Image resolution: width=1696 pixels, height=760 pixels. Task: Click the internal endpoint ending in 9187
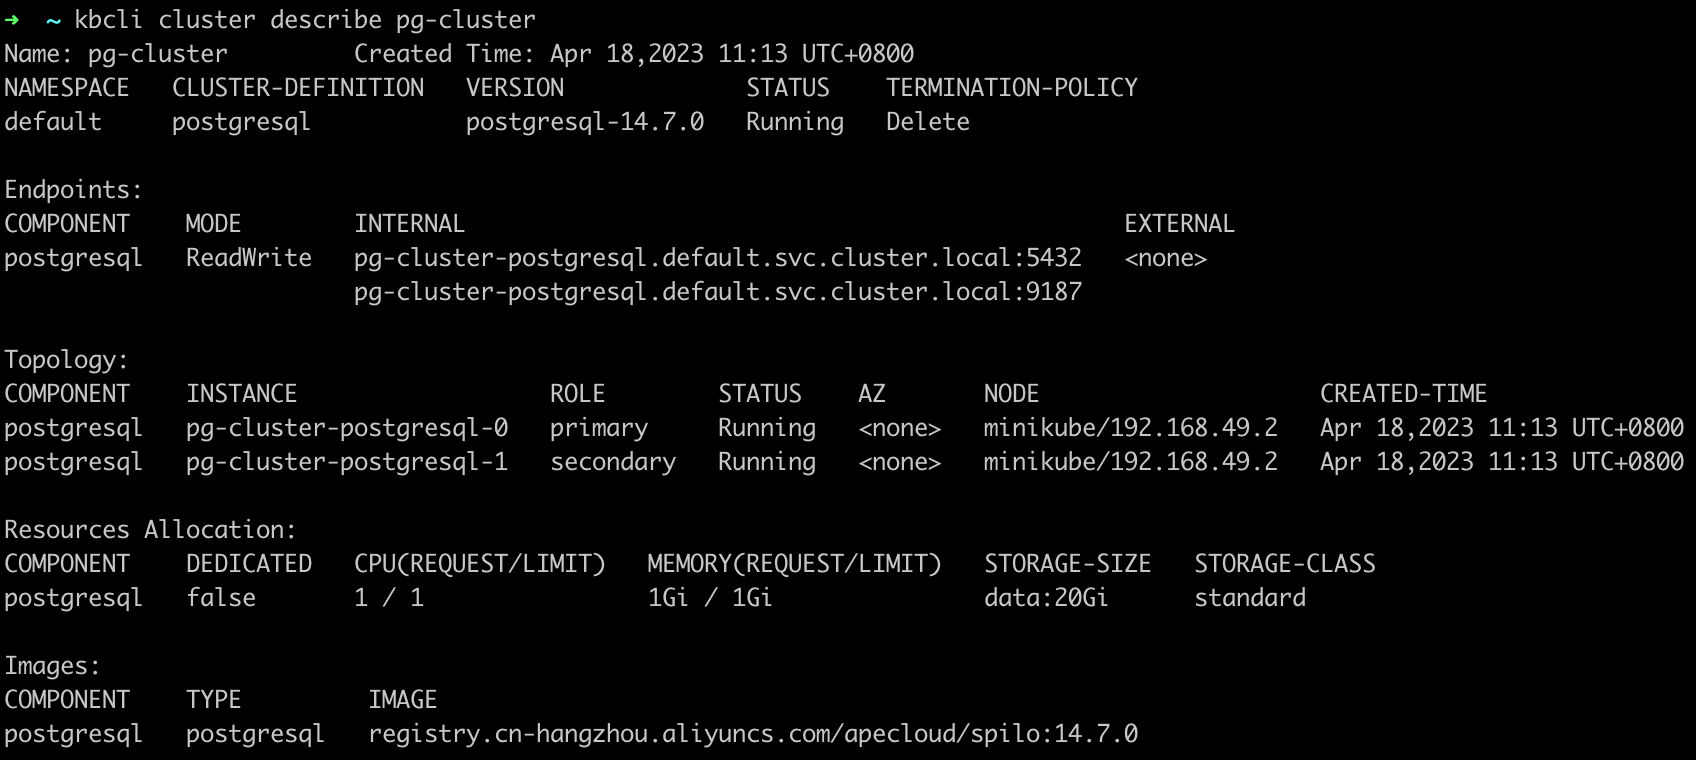click(718, 292)
